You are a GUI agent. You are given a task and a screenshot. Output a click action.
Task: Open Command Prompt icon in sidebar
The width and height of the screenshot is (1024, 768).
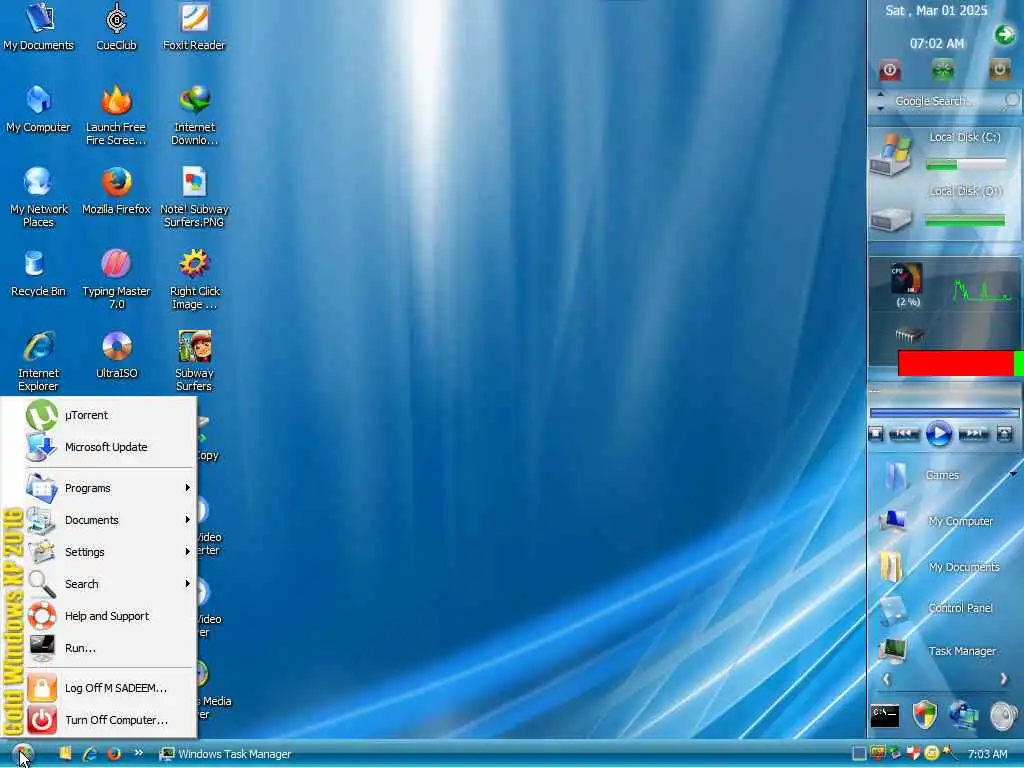point(885,716)
